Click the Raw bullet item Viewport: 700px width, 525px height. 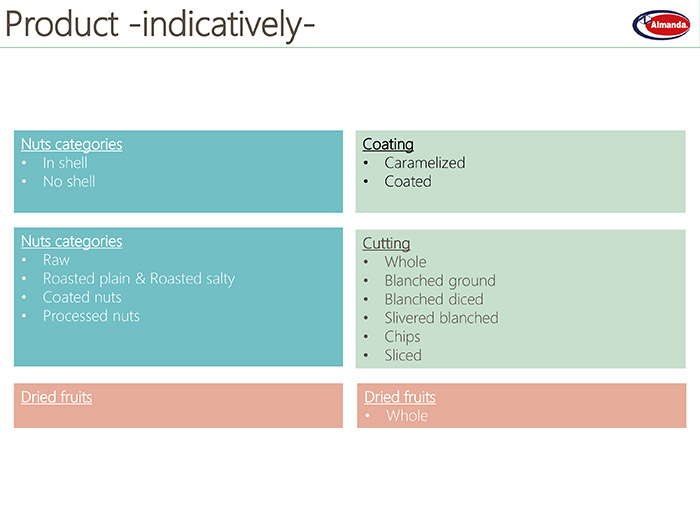56,260
